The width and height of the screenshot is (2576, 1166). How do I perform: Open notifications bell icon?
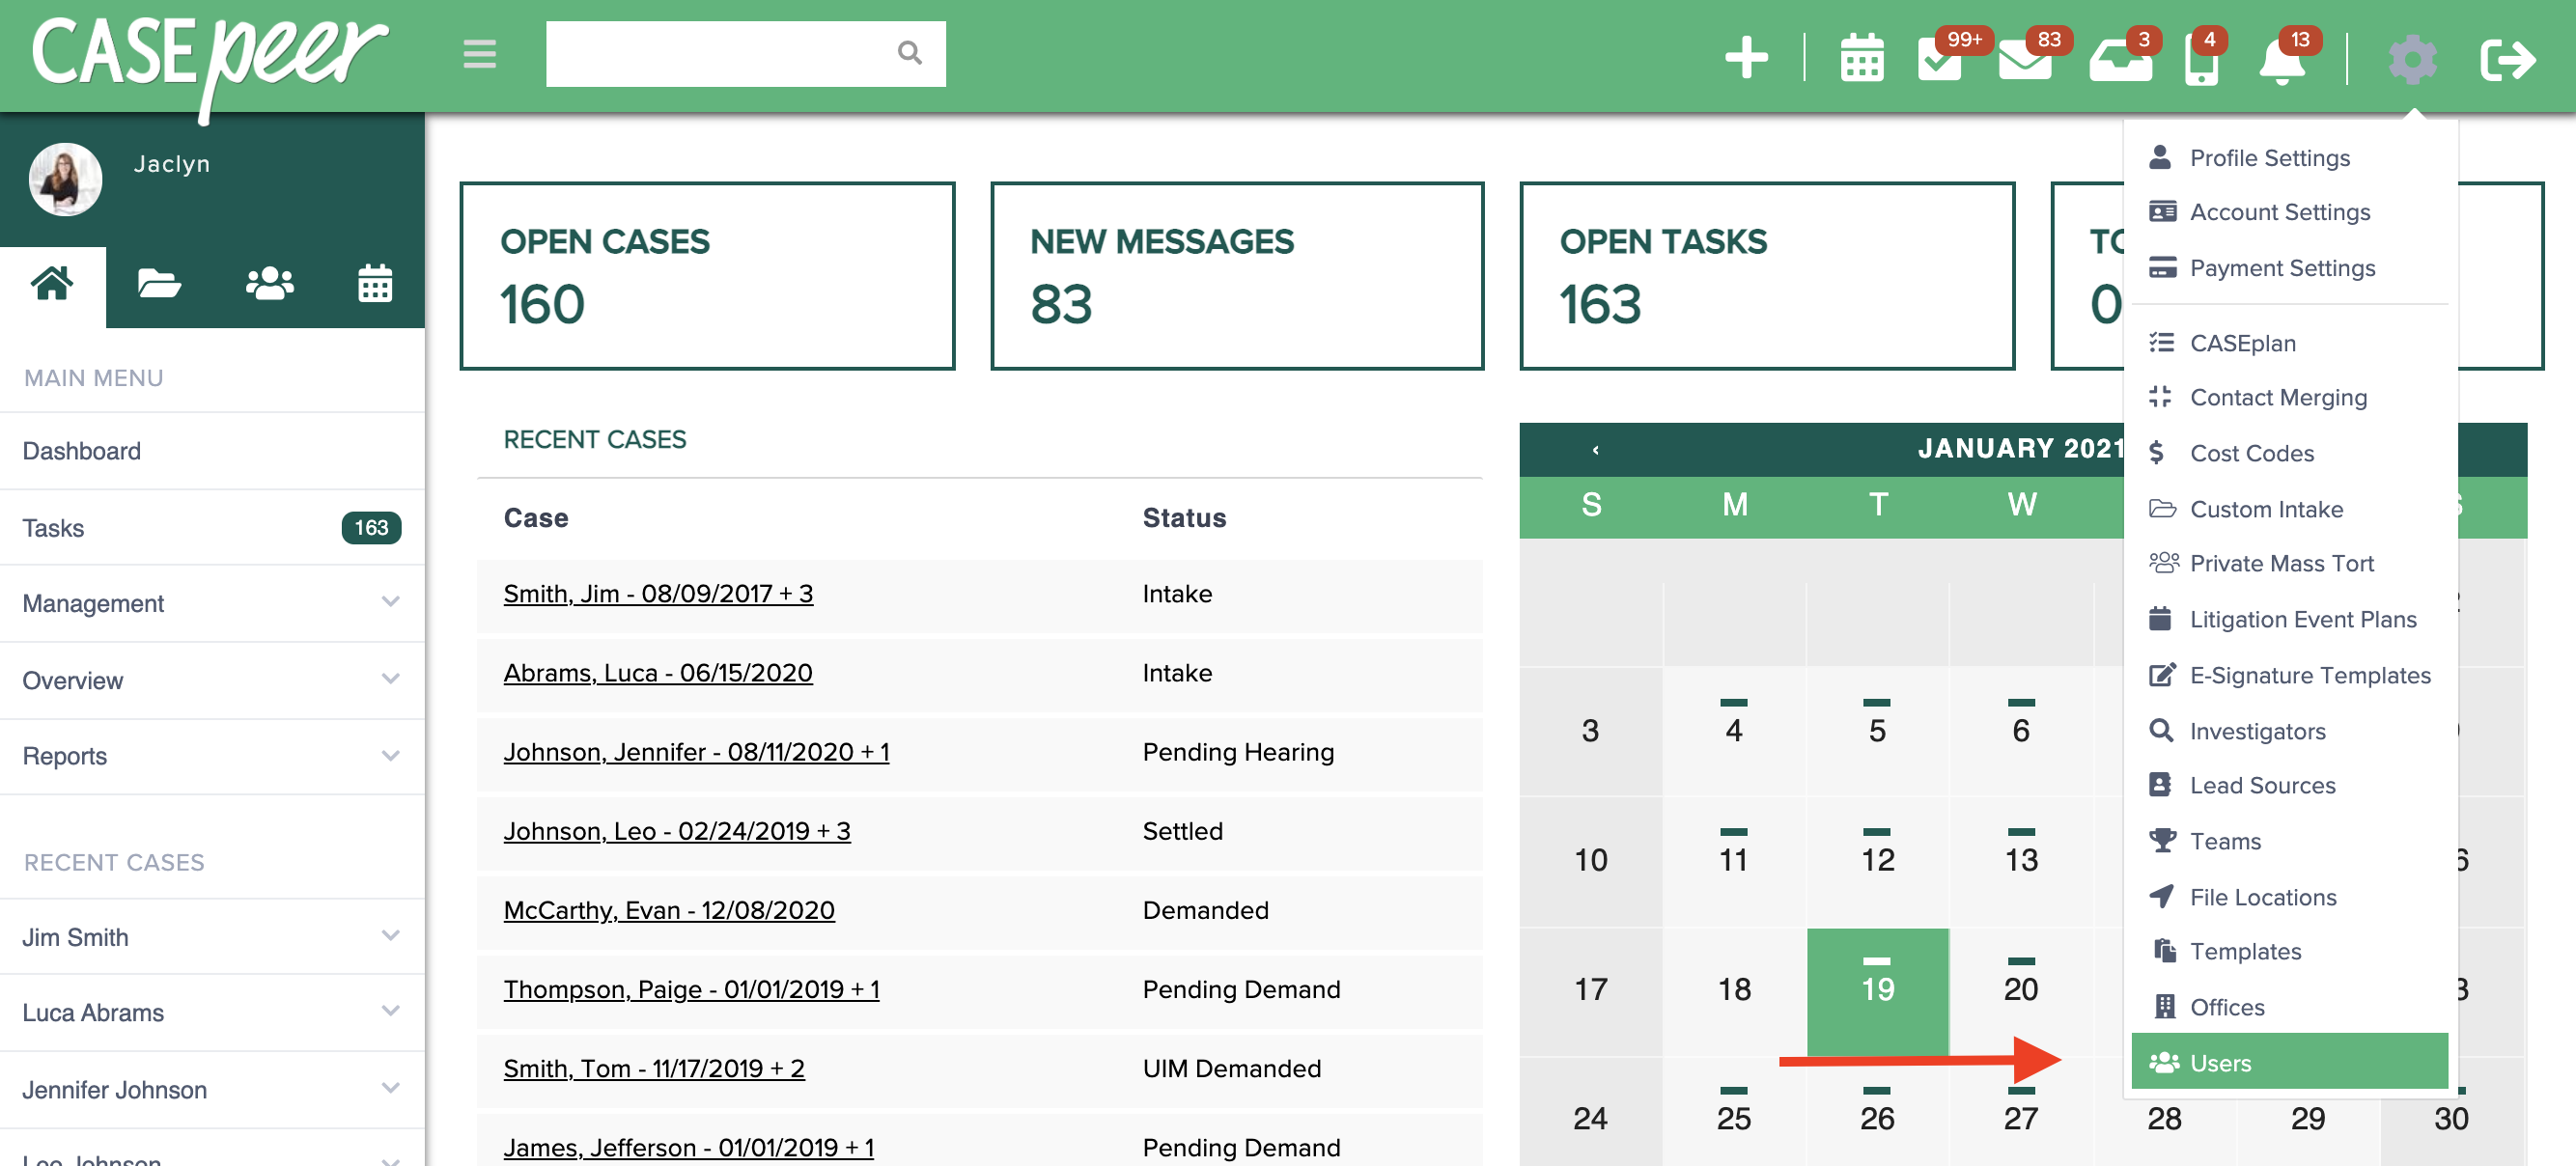click(2281, 62)
